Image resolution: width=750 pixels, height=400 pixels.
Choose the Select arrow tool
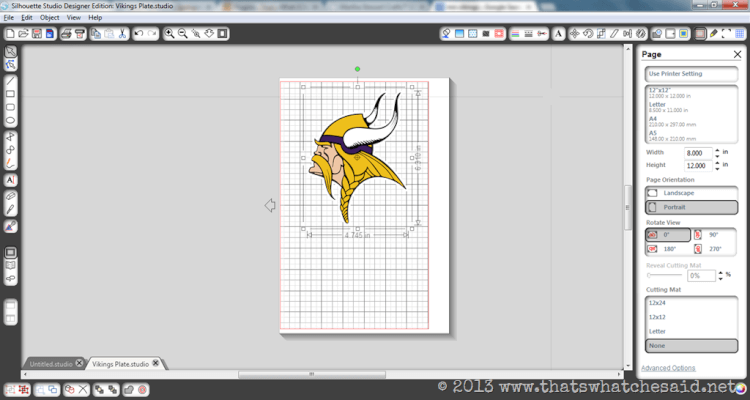pyautogui.click(x=11, y=51)
